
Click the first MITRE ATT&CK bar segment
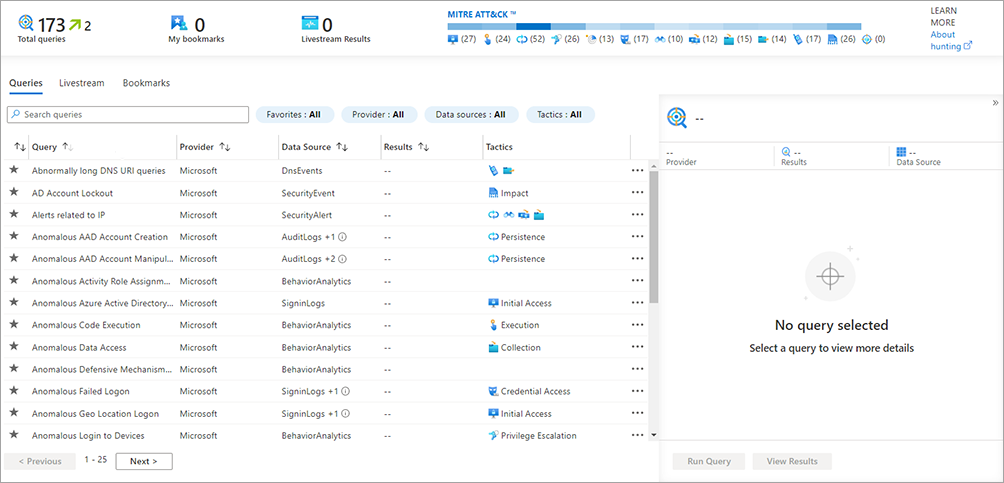(465, 26)
